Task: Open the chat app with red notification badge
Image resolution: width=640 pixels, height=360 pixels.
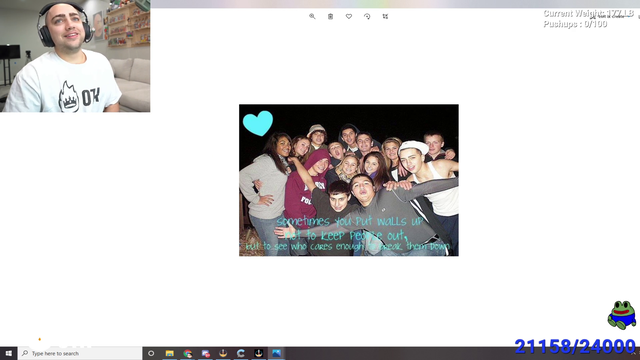Action: (x=206, y=353)
